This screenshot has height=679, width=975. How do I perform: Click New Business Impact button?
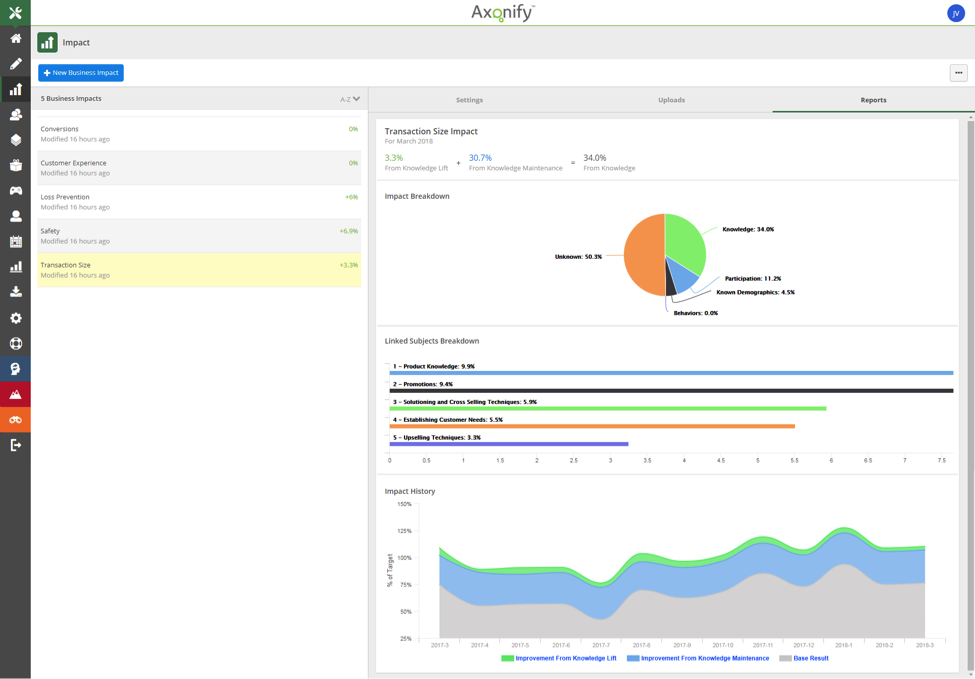[x=81, y=73]
